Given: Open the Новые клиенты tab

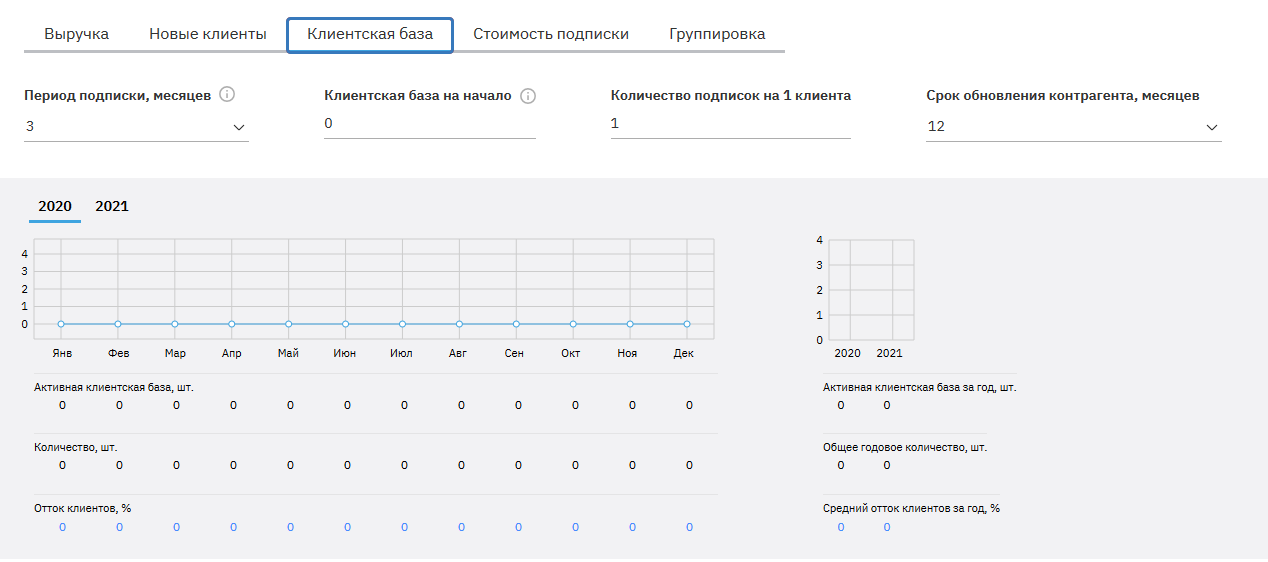Looking at the screenshot, I should (x=208, y=34).
